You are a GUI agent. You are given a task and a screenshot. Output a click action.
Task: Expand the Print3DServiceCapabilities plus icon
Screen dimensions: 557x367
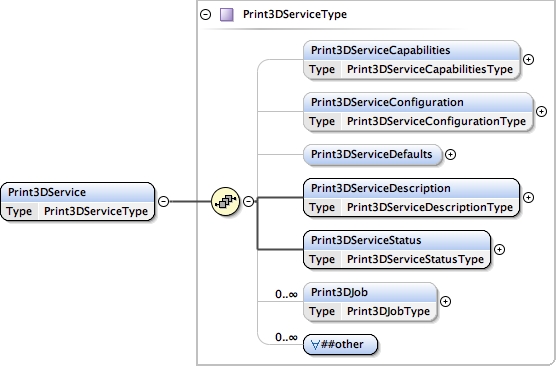(x=529, y=60)
